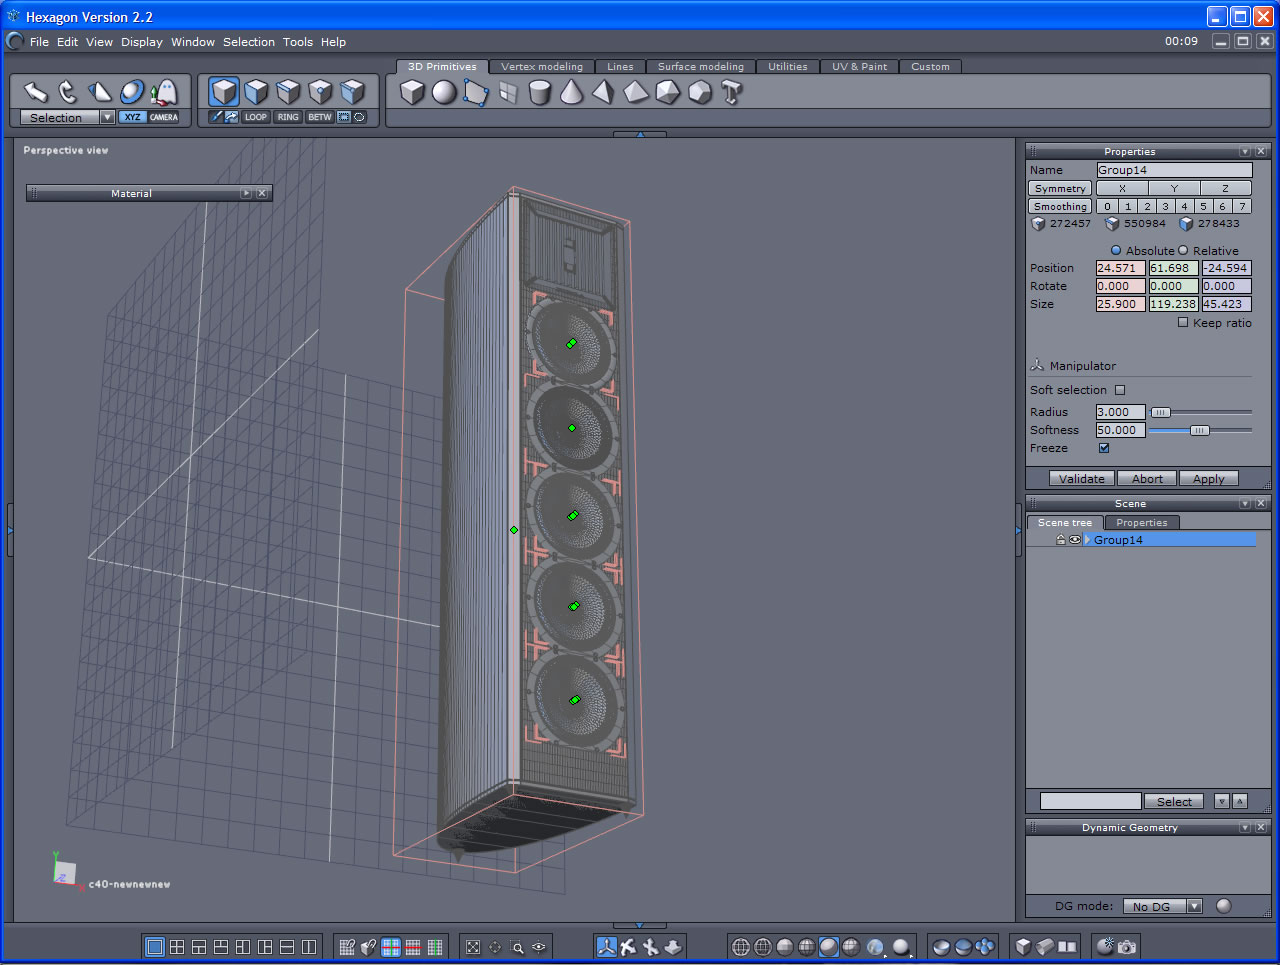Switch to the Vertex modeling tab

pyautogui.click(x=541, y=67)
